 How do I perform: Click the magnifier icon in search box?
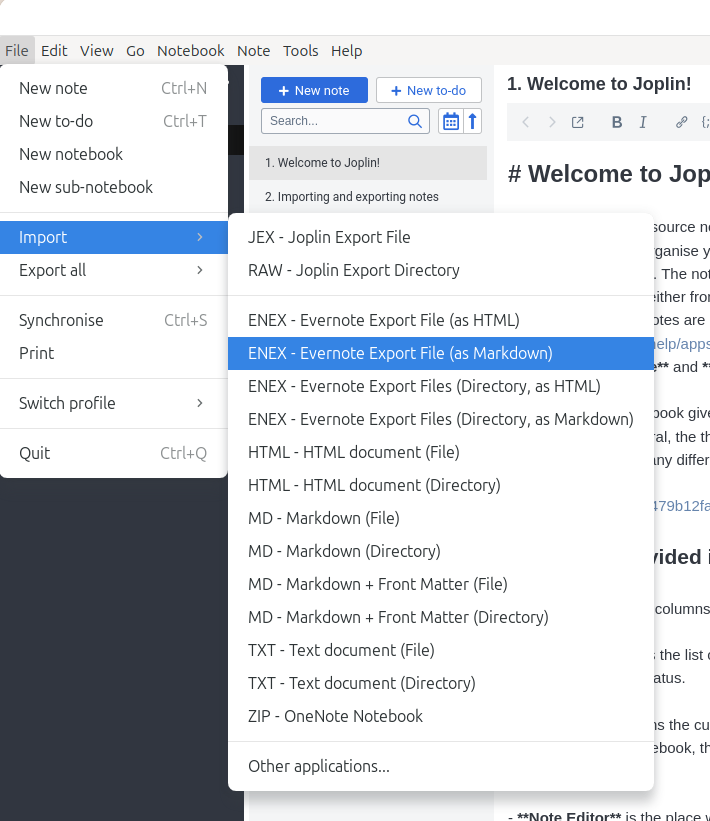click(415, 121)
